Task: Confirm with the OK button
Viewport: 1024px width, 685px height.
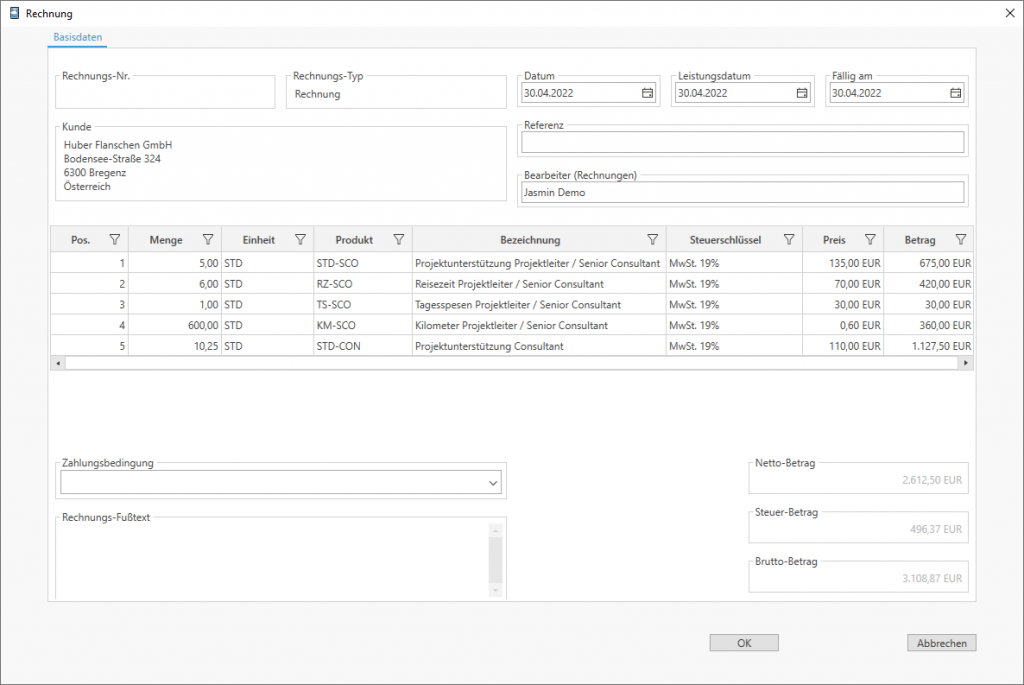Action: click(744, 643)
